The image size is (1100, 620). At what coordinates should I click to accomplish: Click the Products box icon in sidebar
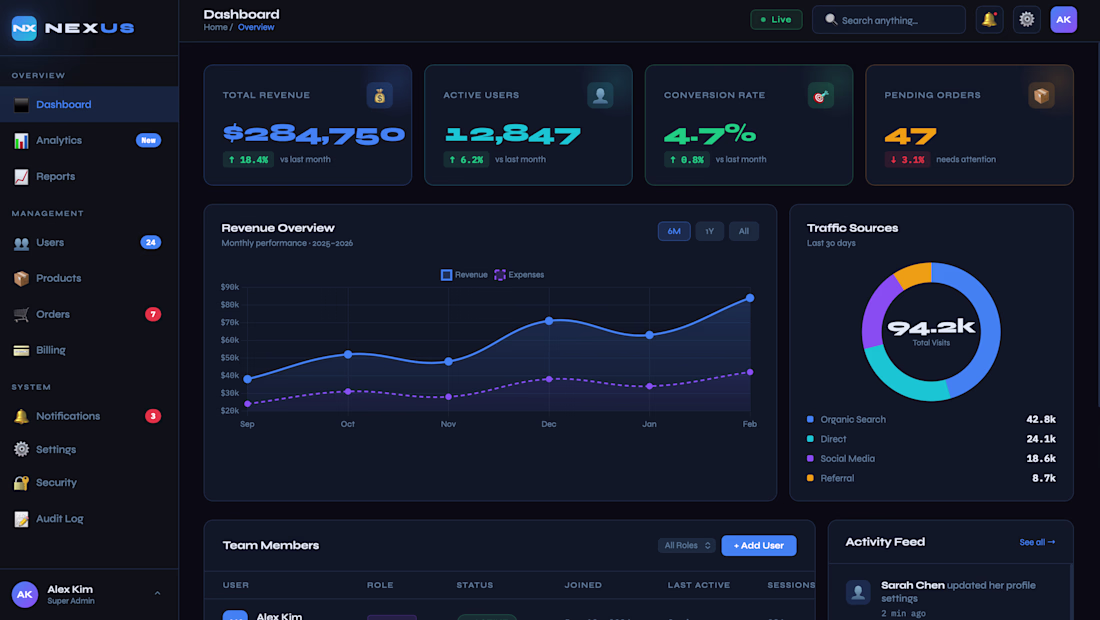(22, 278)
